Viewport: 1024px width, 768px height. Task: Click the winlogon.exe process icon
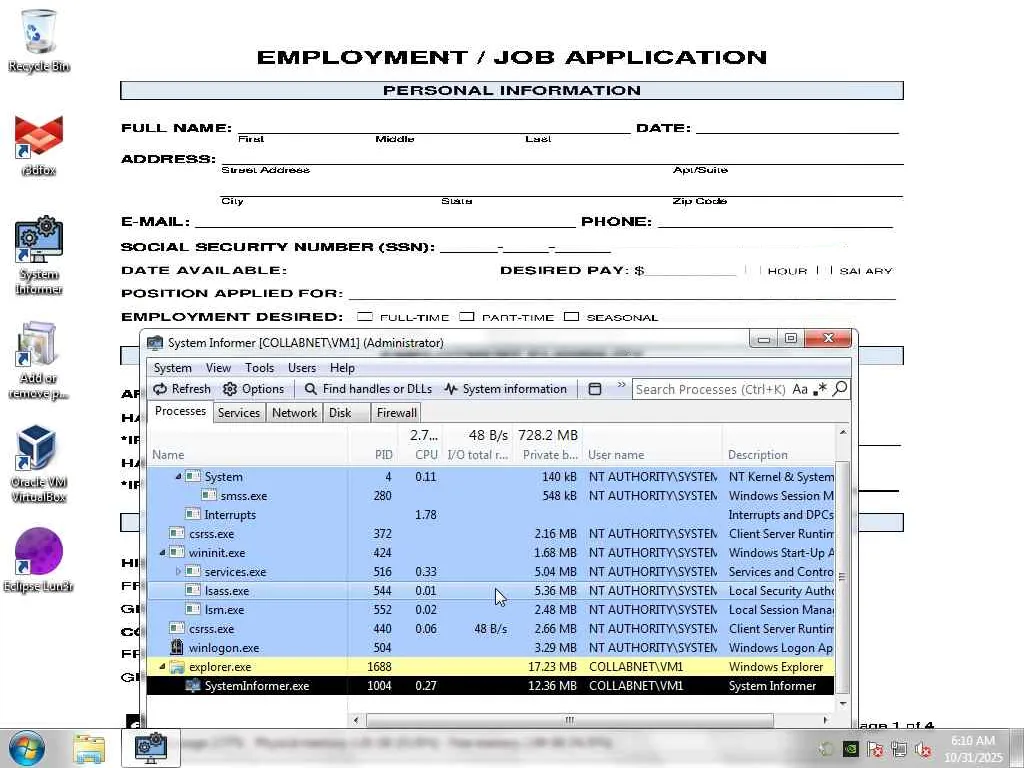177,647
